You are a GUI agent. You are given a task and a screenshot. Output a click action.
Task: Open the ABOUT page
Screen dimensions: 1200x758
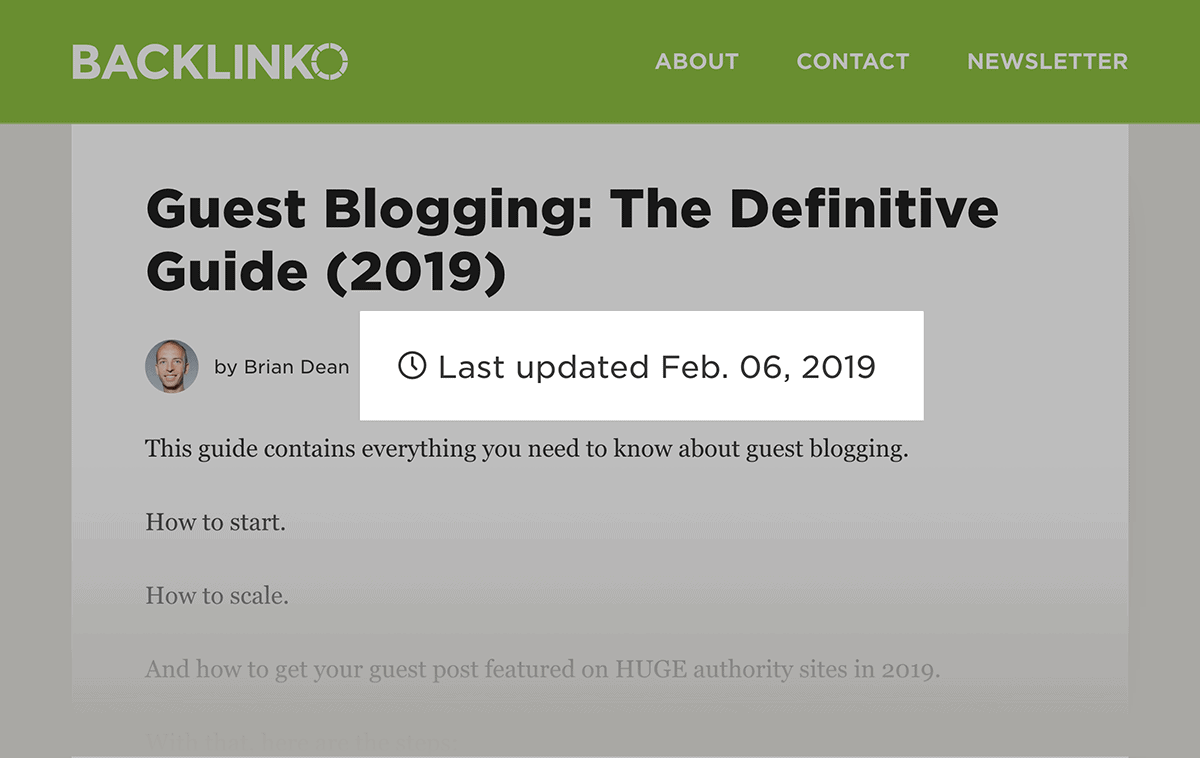[x=697, y=61]
